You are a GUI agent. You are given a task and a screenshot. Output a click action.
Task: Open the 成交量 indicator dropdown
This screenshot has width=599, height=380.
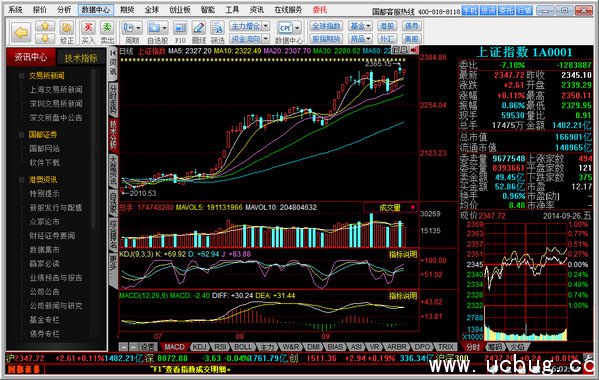pos(413,207)
